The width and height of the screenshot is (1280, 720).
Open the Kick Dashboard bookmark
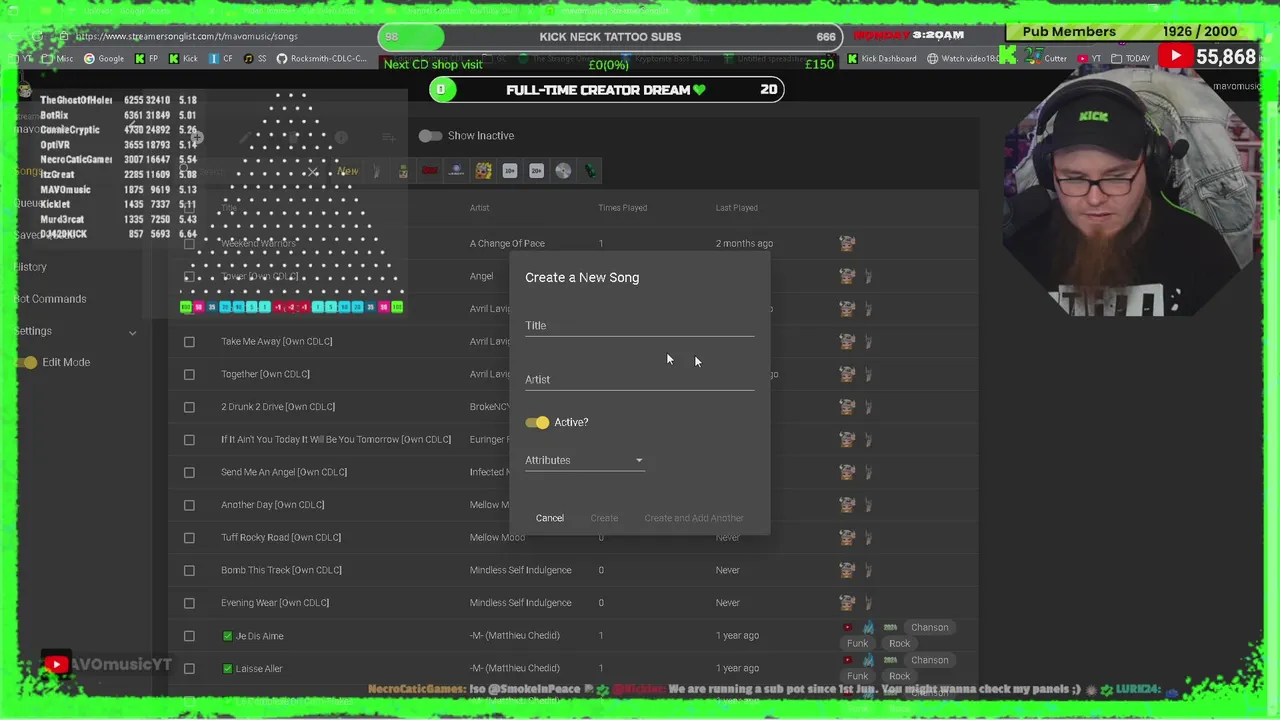(x=881, y=58)
